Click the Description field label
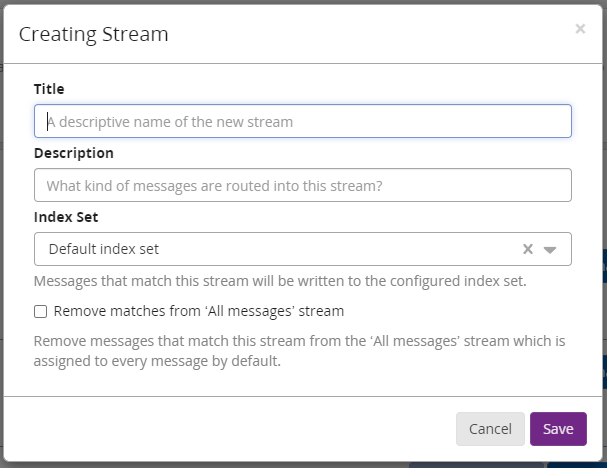Screen dimensions: 607x468 tap(74, 153)
